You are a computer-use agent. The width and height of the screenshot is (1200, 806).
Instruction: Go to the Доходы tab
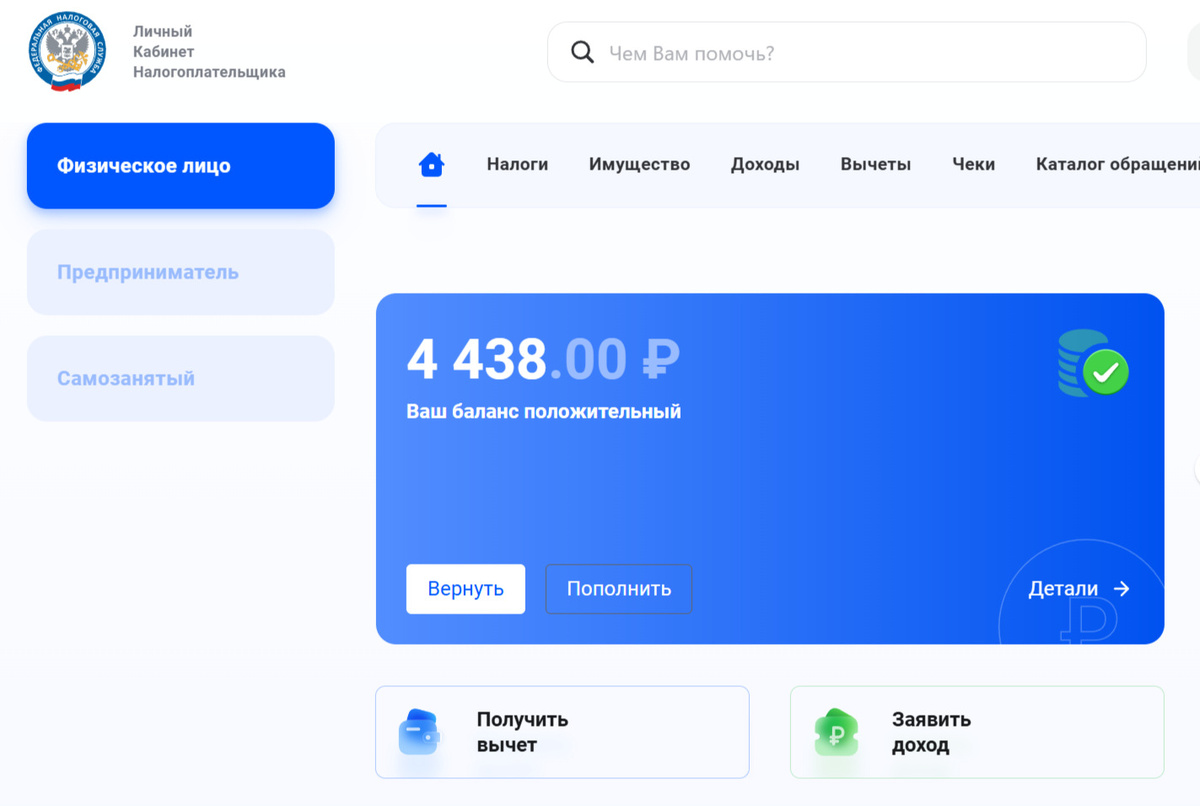pos(765,164)
